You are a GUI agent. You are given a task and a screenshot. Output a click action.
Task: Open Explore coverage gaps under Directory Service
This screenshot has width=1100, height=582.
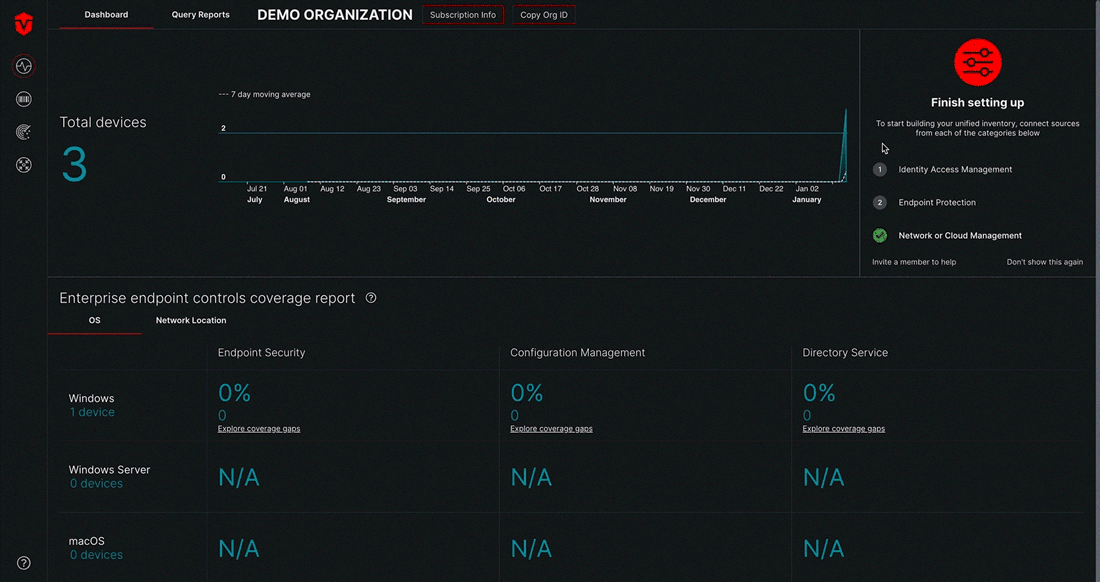(x=843, y=428)
